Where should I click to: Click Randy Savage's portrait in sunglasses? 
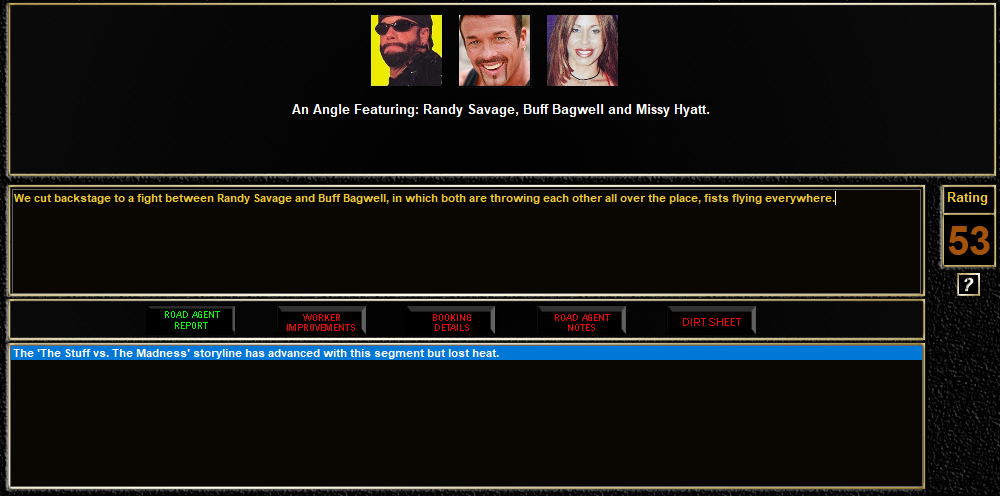click(406, 50)
